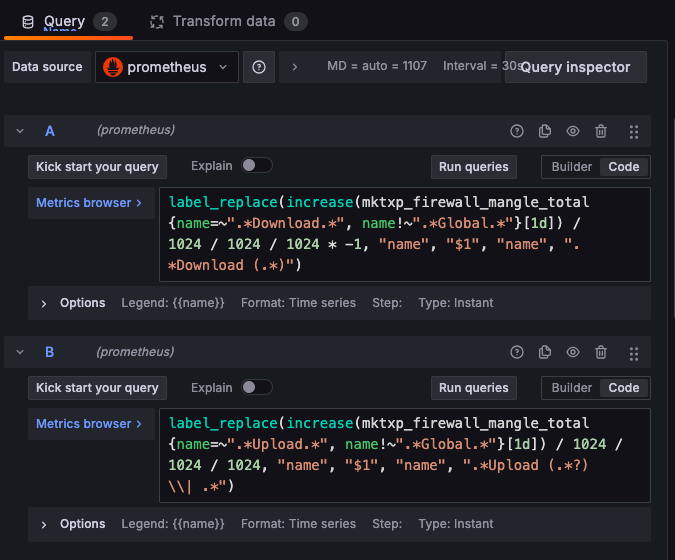Click MD = auto = 1107 text
This screenshot has width=675, height=560.
coord(377,66)
